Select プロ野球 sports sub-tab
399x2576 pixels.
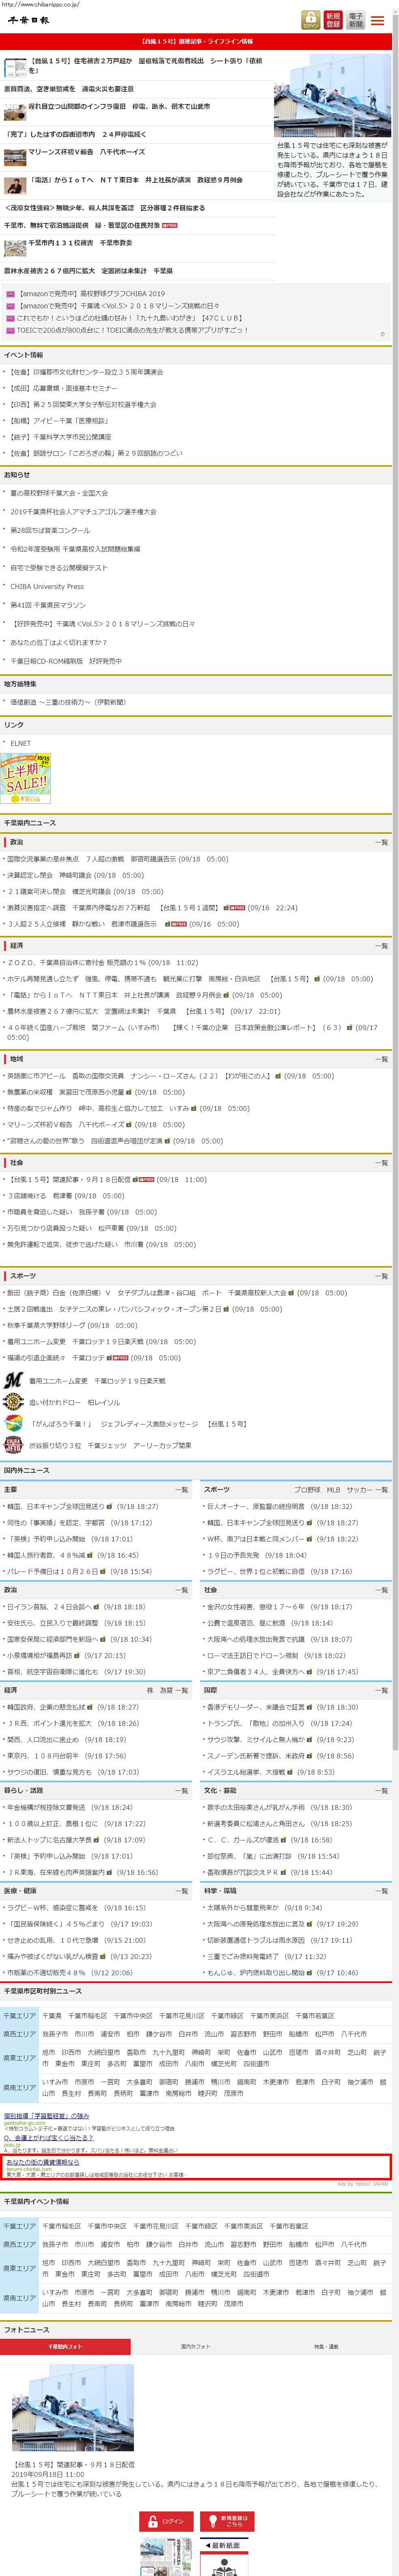pos(307,1490)
